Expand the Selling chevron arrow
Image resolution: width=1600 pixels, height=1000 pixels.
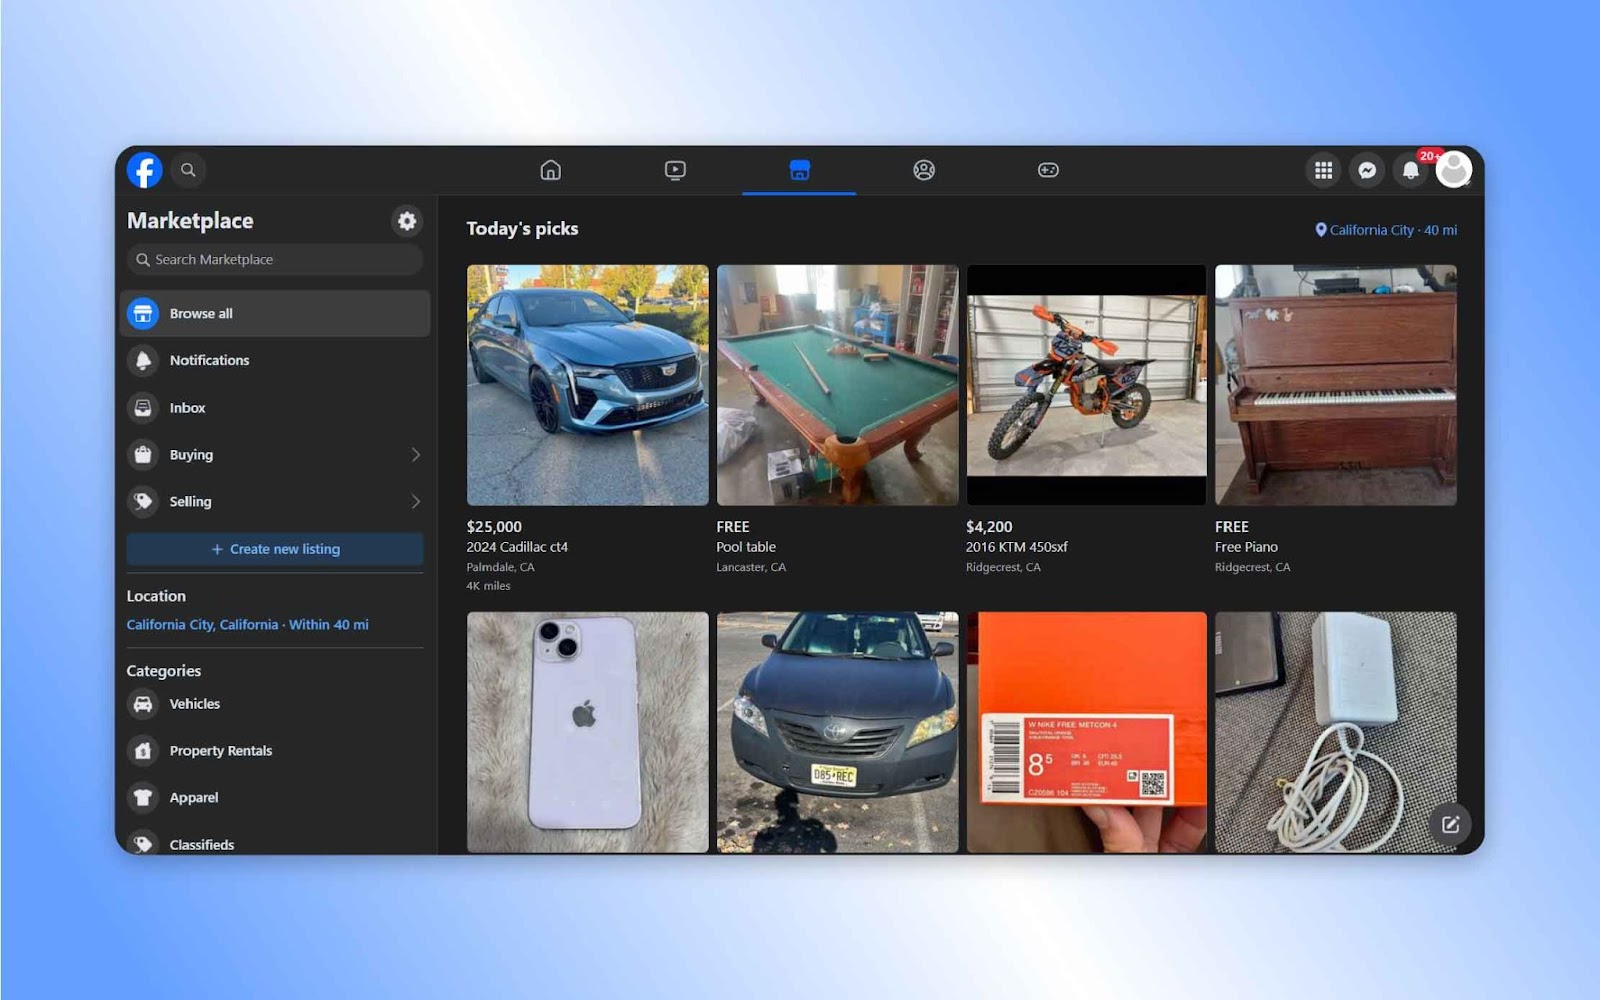416,501
